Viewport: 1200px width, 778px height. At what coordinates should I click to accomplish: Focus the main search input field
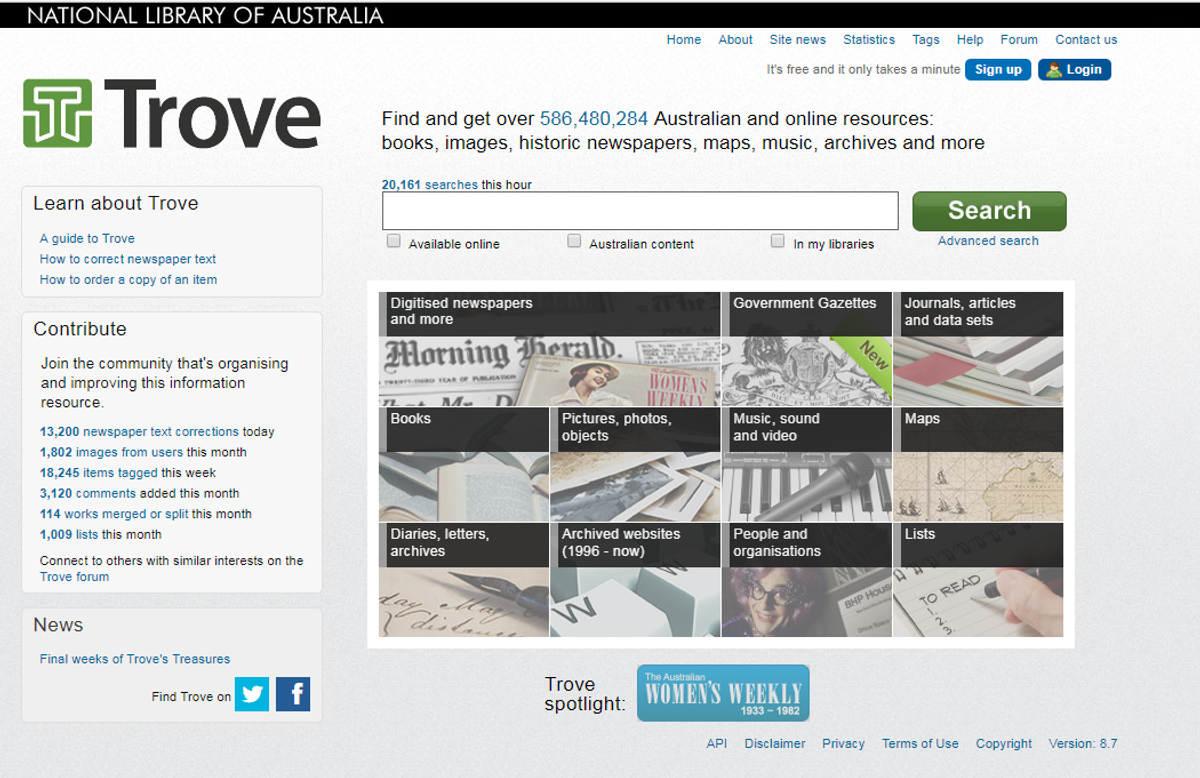point(640,211)
